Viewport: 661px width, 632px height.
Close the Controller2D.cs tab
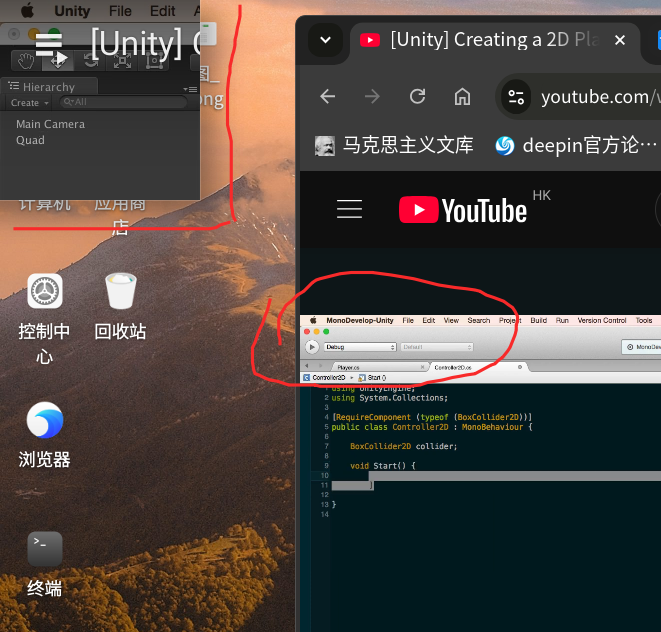520,367
